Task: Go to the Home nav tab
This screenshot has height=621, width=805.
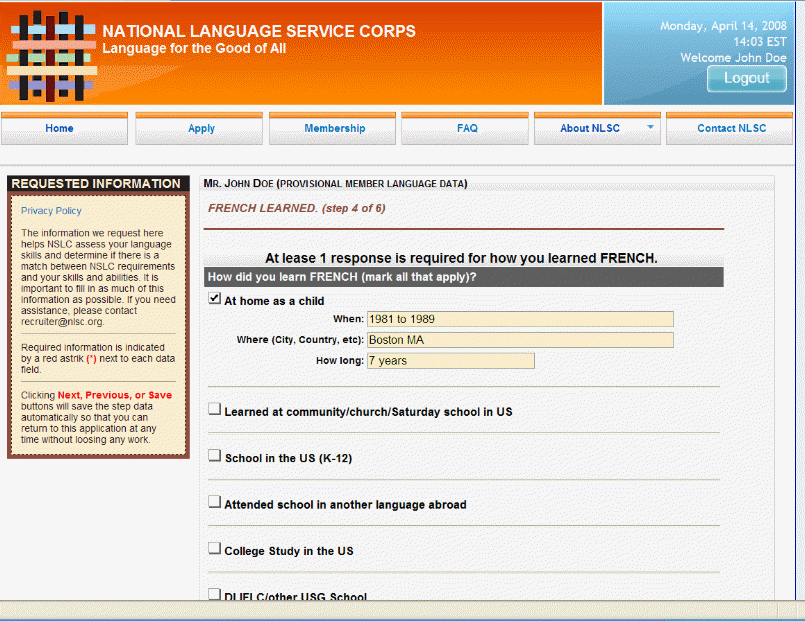Action: (64, 128)
